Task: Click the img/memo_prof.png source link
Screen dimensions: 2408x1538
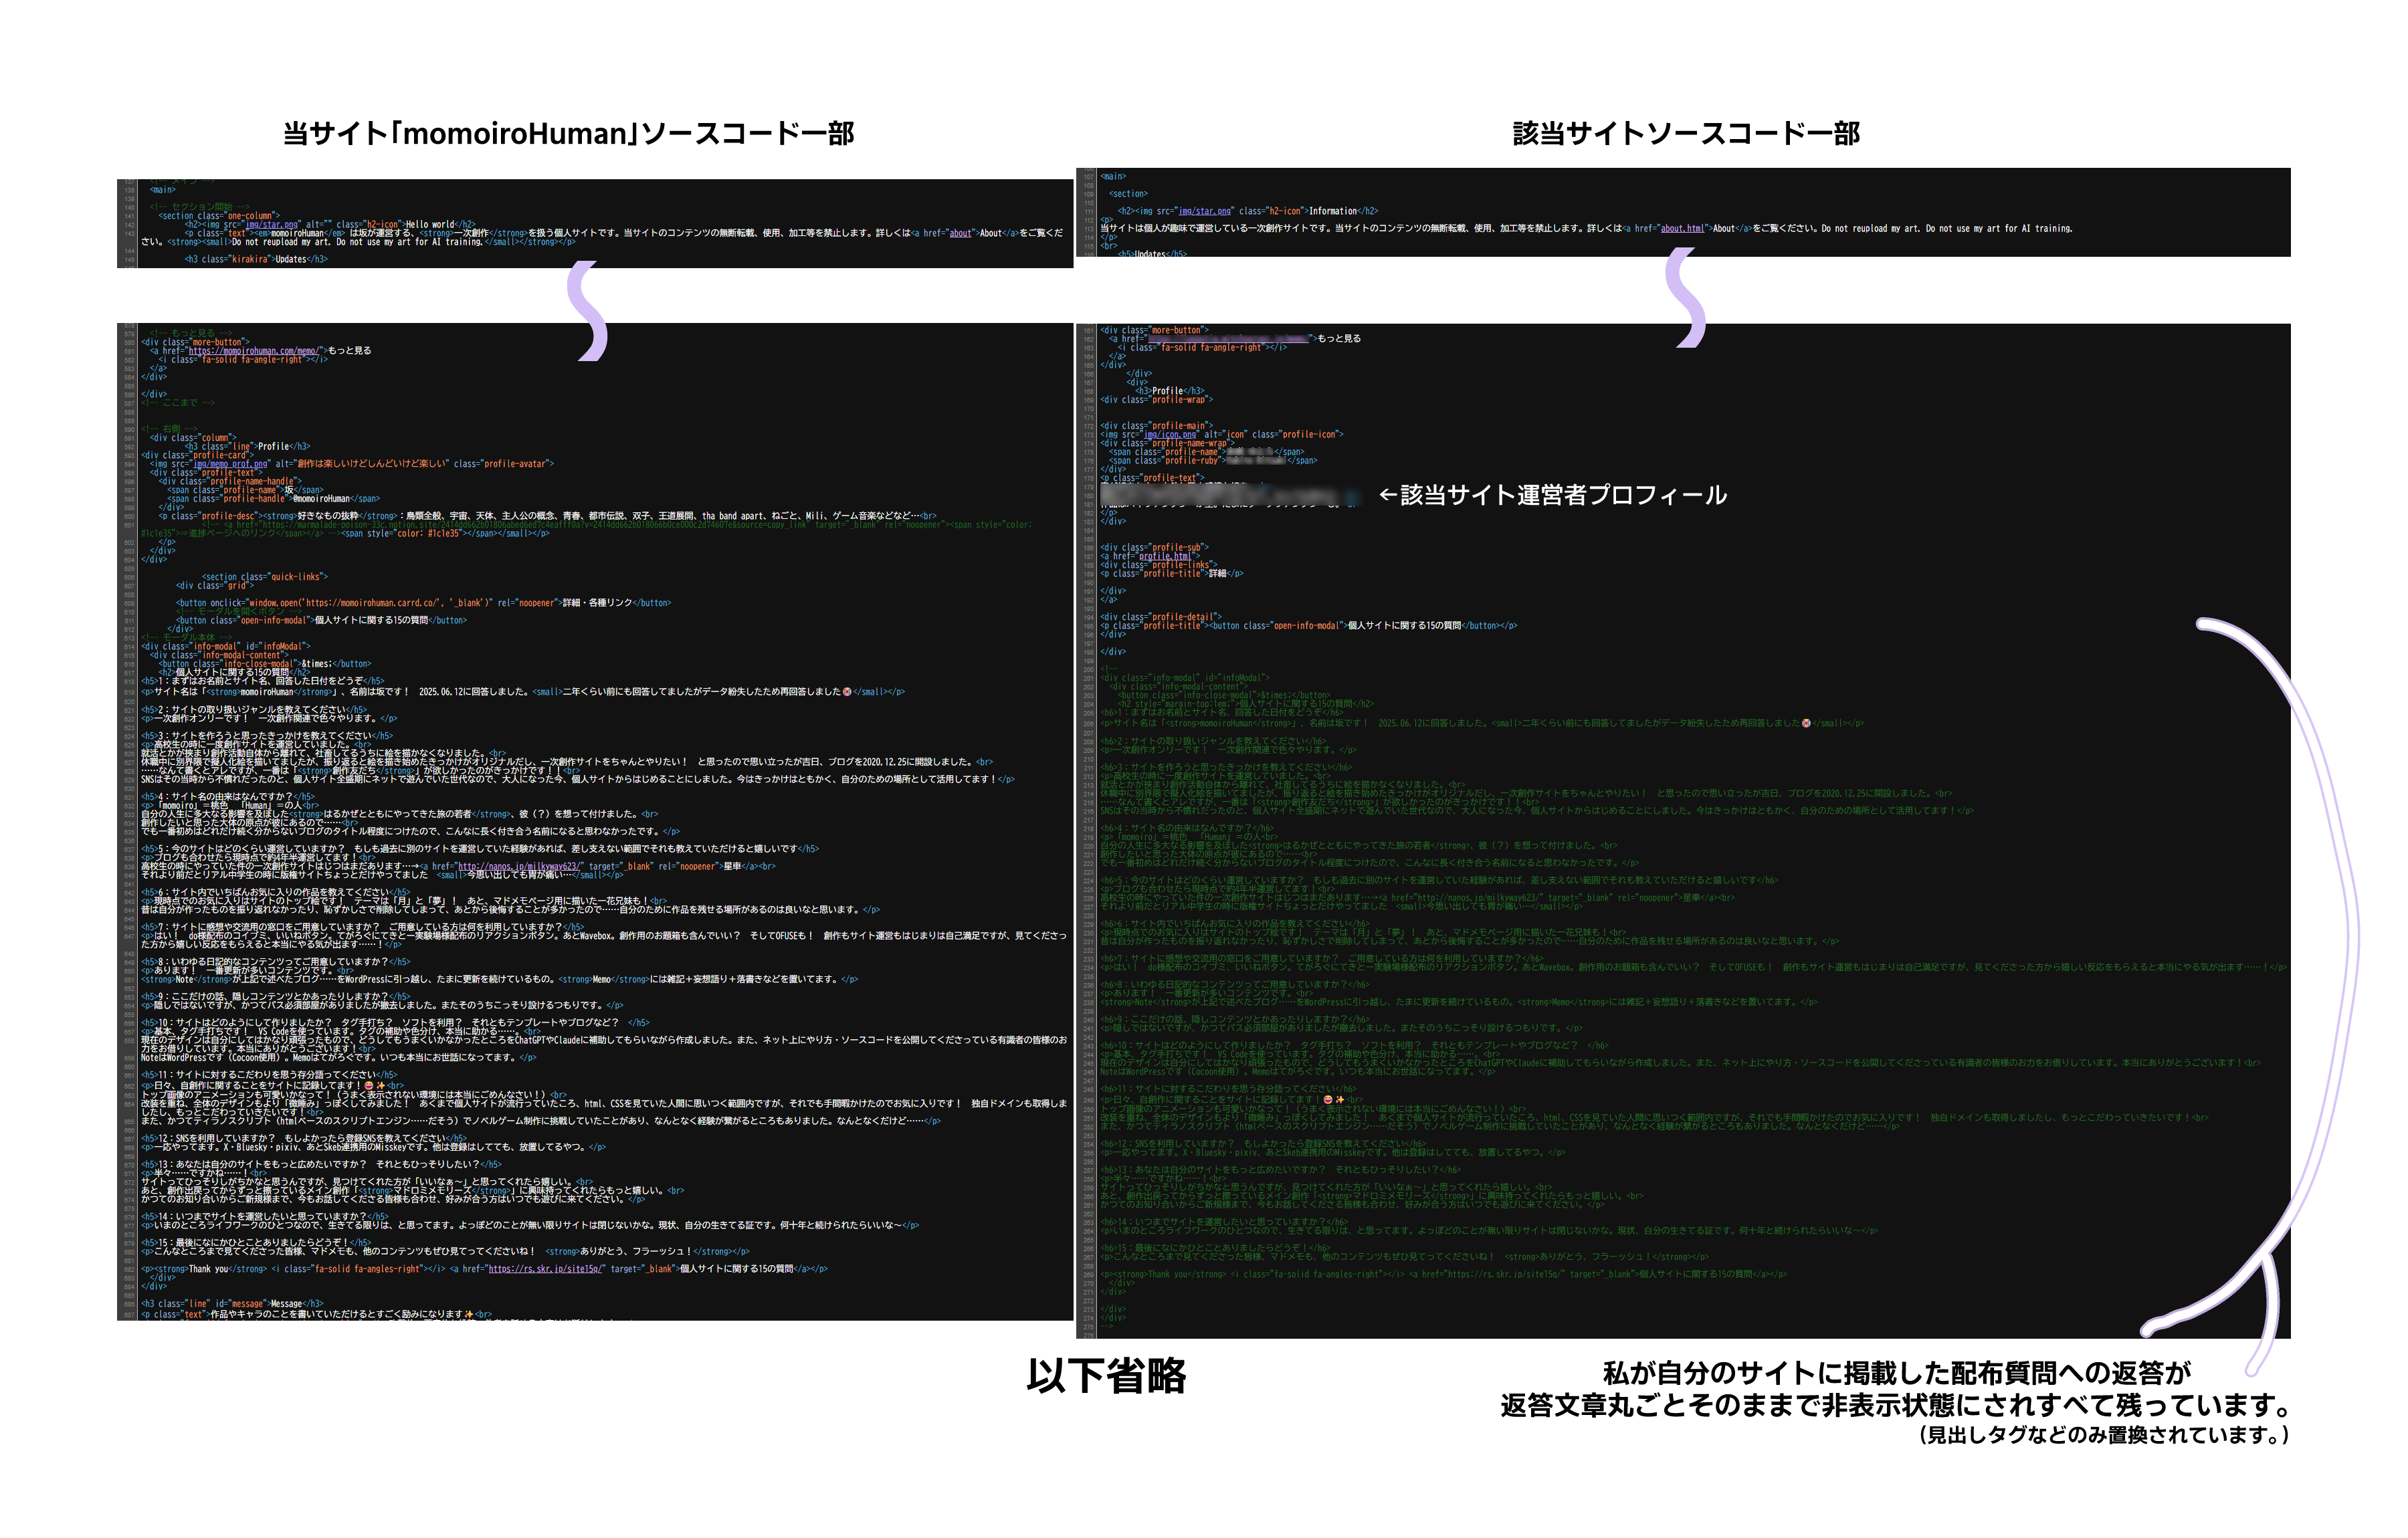Action: [x=231, y=464]
